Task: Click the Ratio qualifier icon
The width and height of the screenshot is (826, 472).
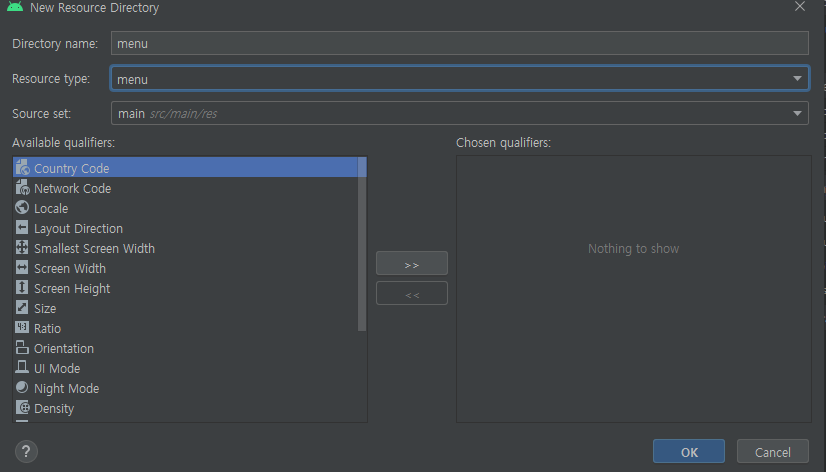Action: 22,328
